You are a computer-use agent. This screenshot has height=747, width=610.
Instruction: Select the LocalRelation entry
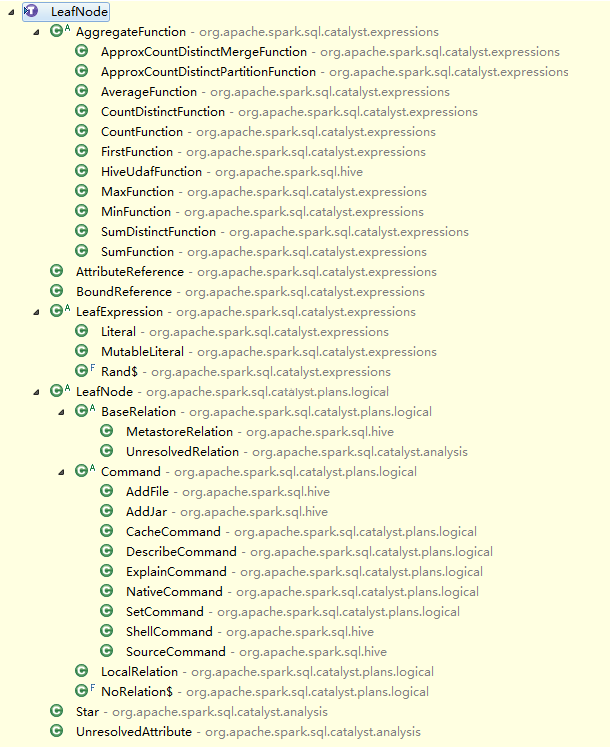pos(267,672)
